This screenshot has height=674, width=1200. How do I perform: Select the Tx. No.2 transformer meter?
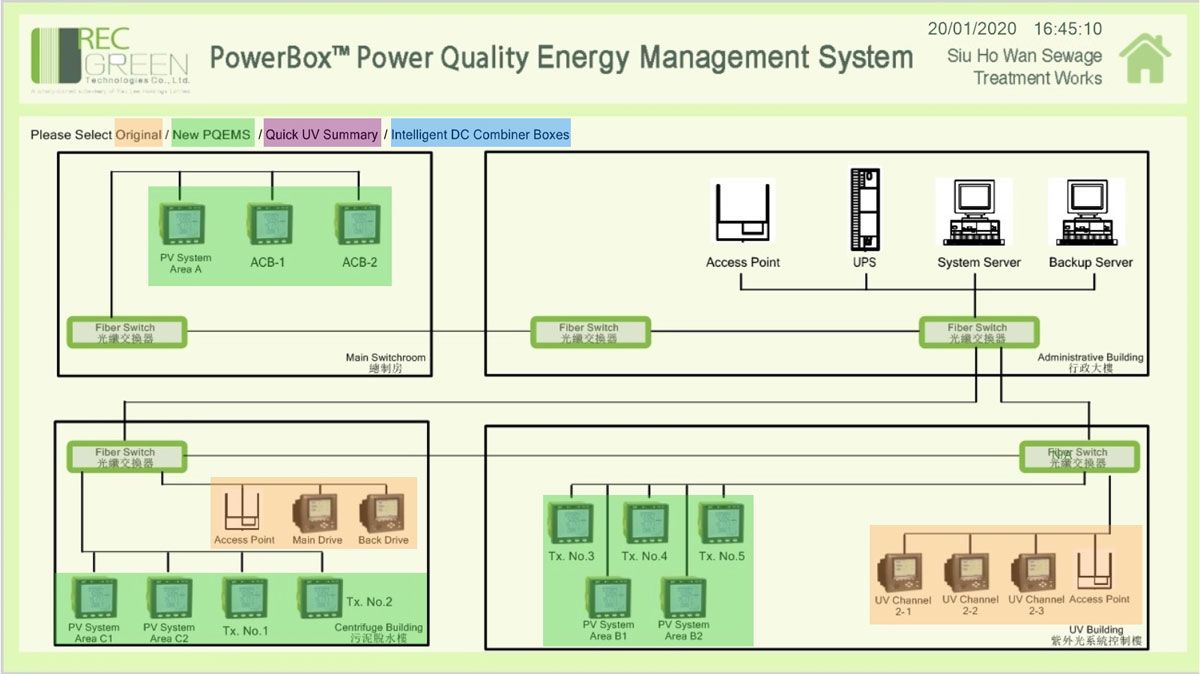tap(320, 599)
